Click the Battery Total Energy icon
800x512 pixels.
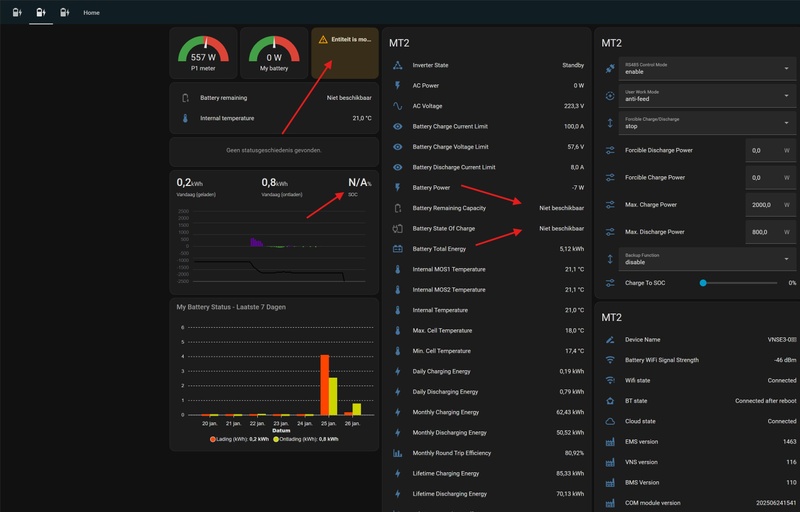[x=397, y=249]
